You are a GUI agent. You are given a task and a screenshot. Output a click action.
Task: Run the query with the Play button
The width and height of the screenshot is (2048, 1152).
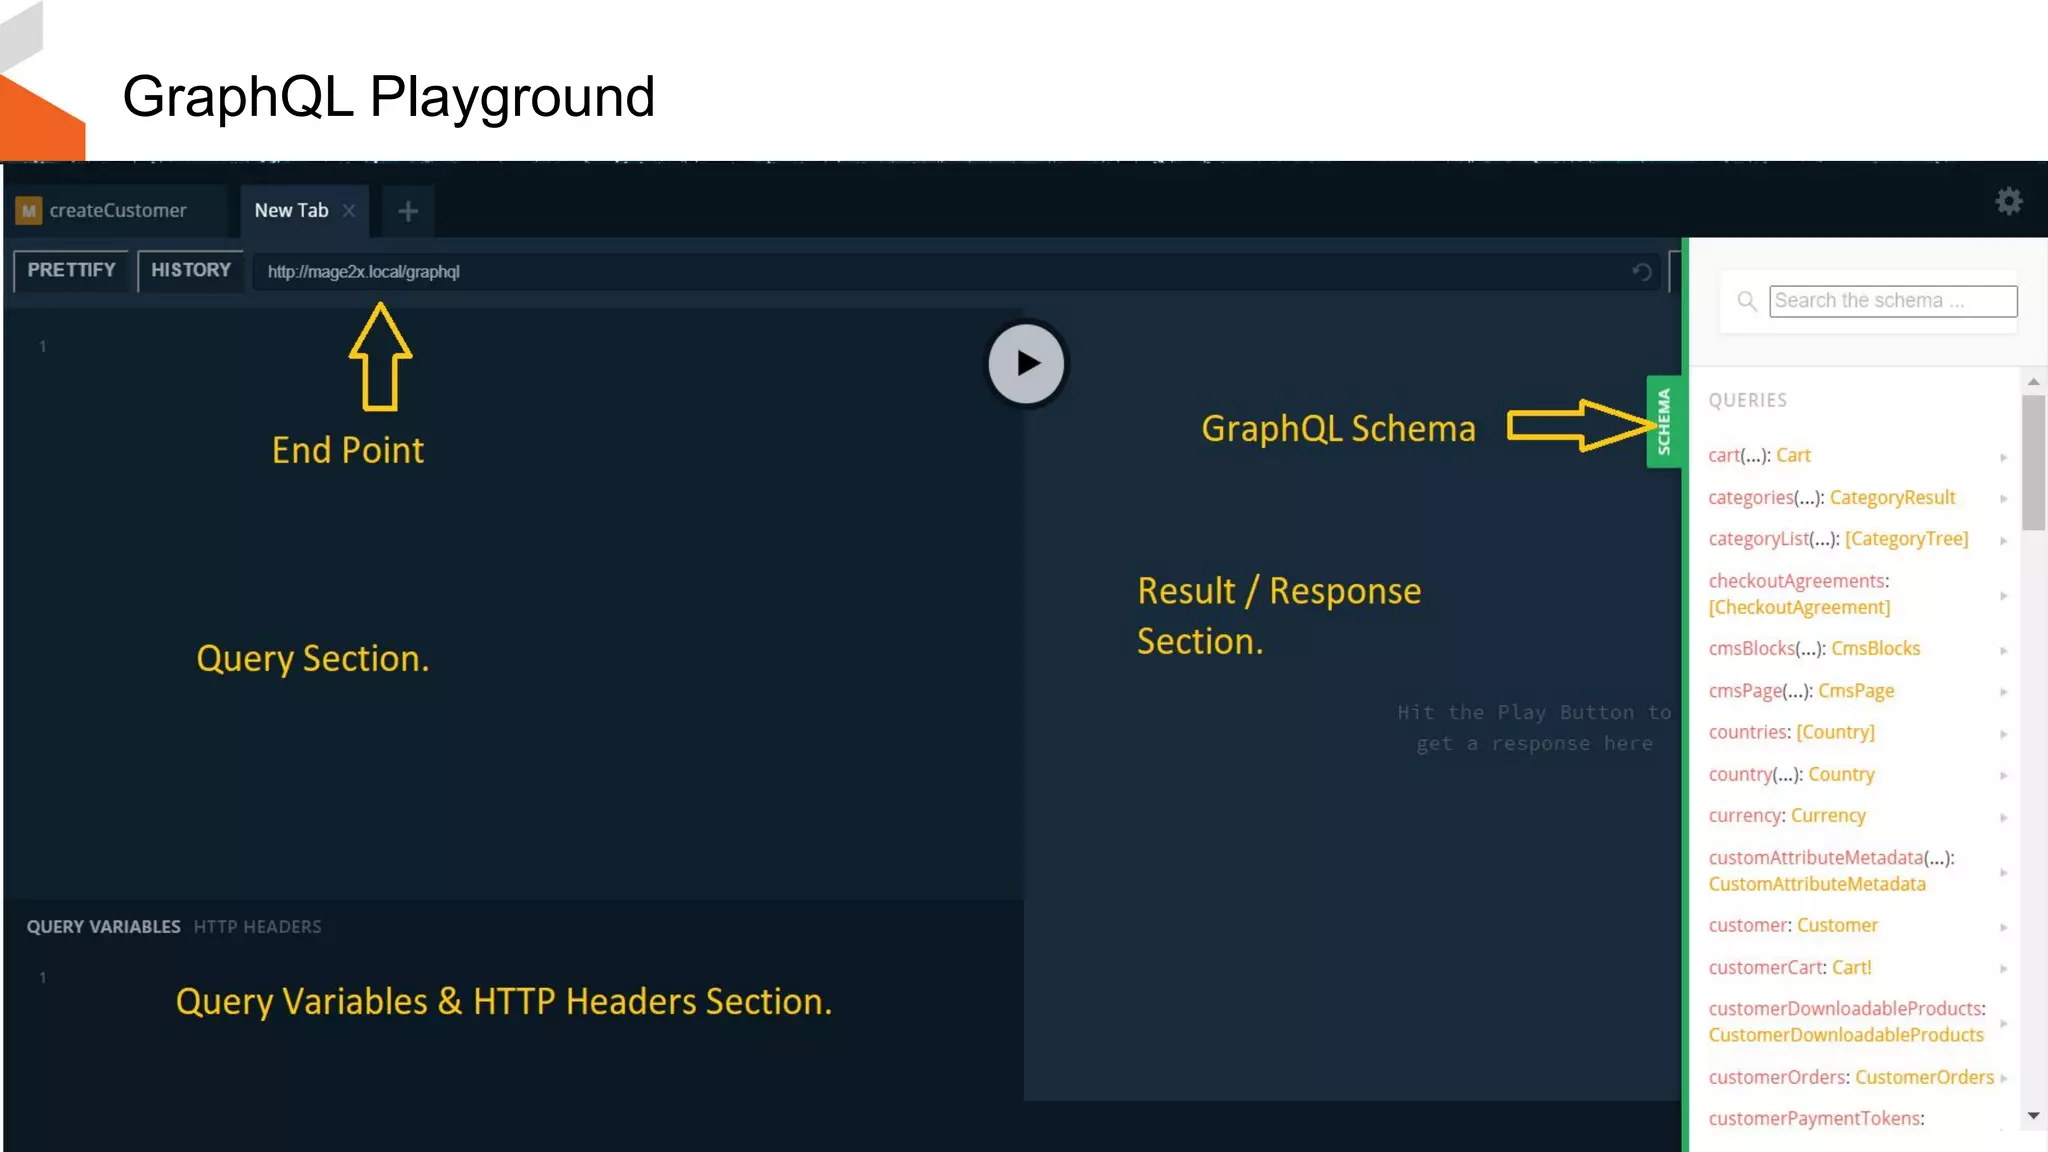tap(1027, 364)
